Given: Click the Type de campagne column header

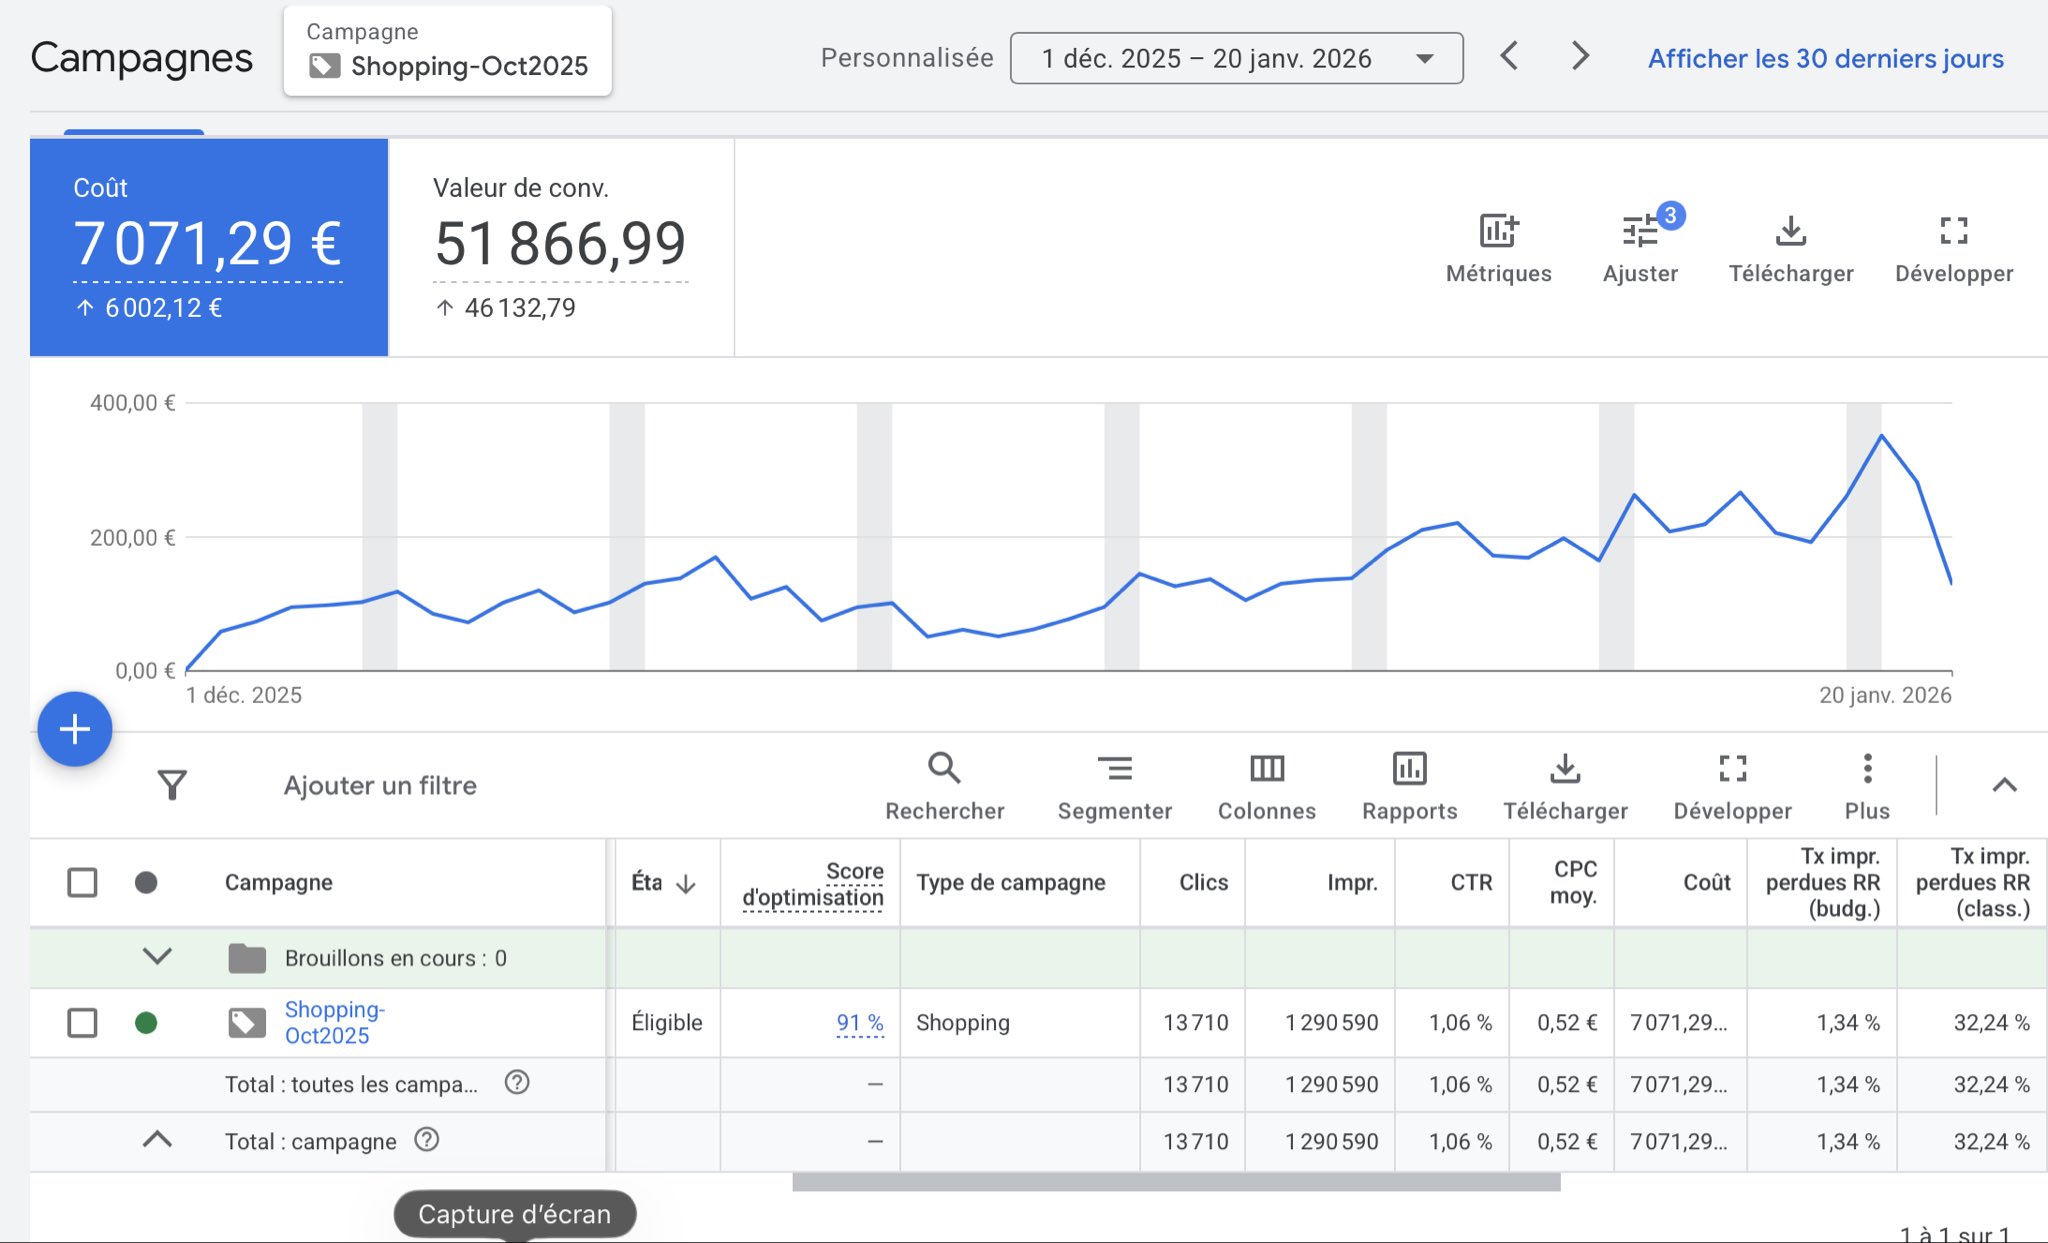Looking at the screenshot, I should point(1011,882).
